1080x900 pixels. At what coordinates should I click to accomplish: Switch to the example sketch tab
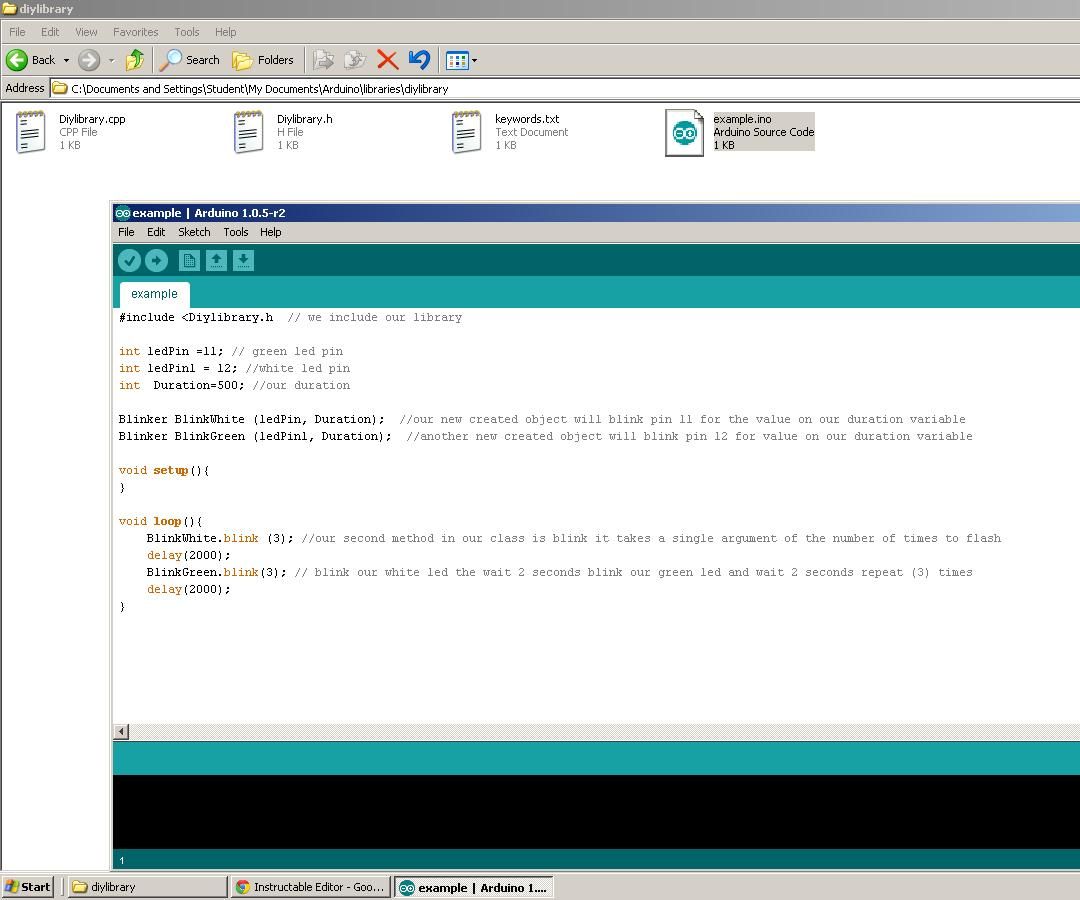154,294
